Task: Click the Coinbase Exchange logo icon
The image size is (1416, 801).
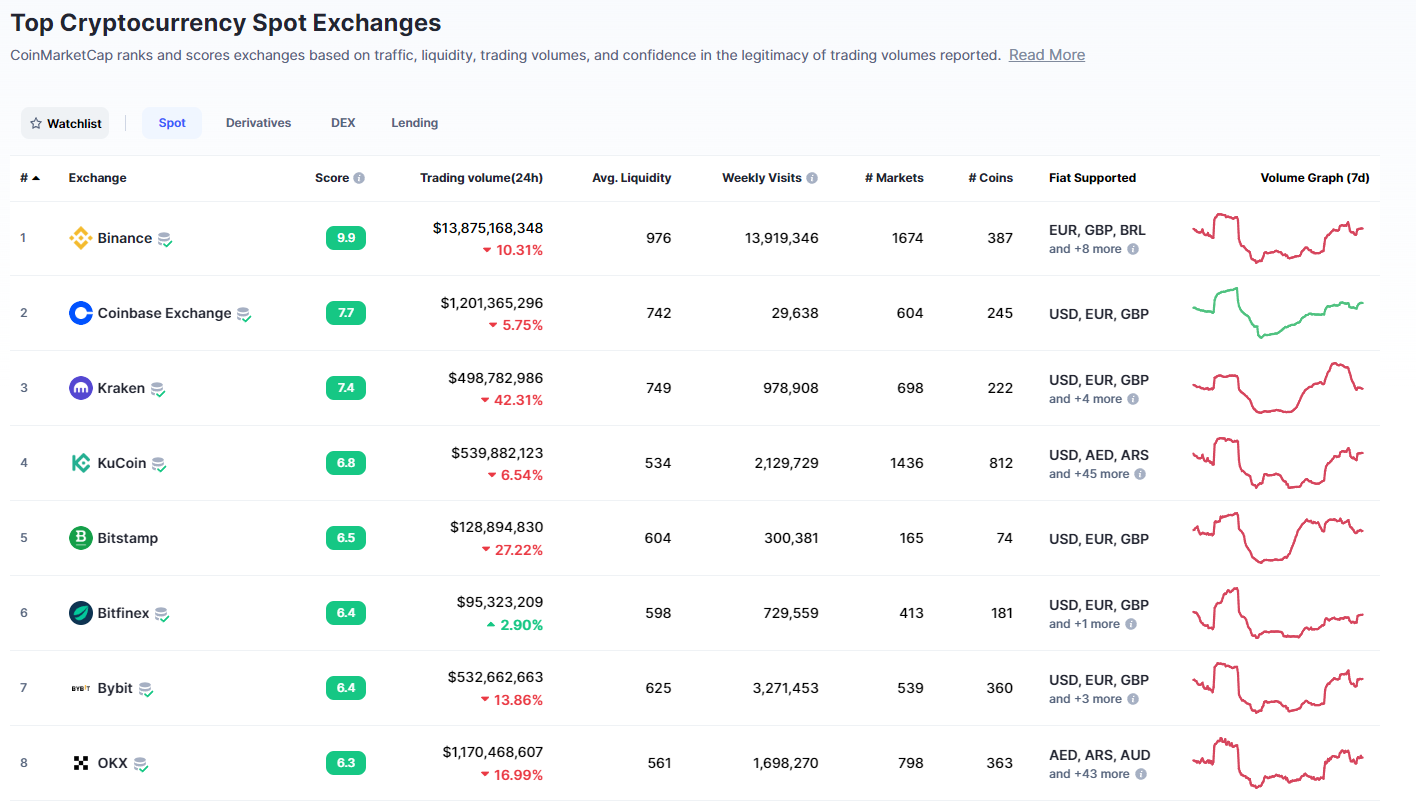Action: pyautogui.click(x=81, y=313)
